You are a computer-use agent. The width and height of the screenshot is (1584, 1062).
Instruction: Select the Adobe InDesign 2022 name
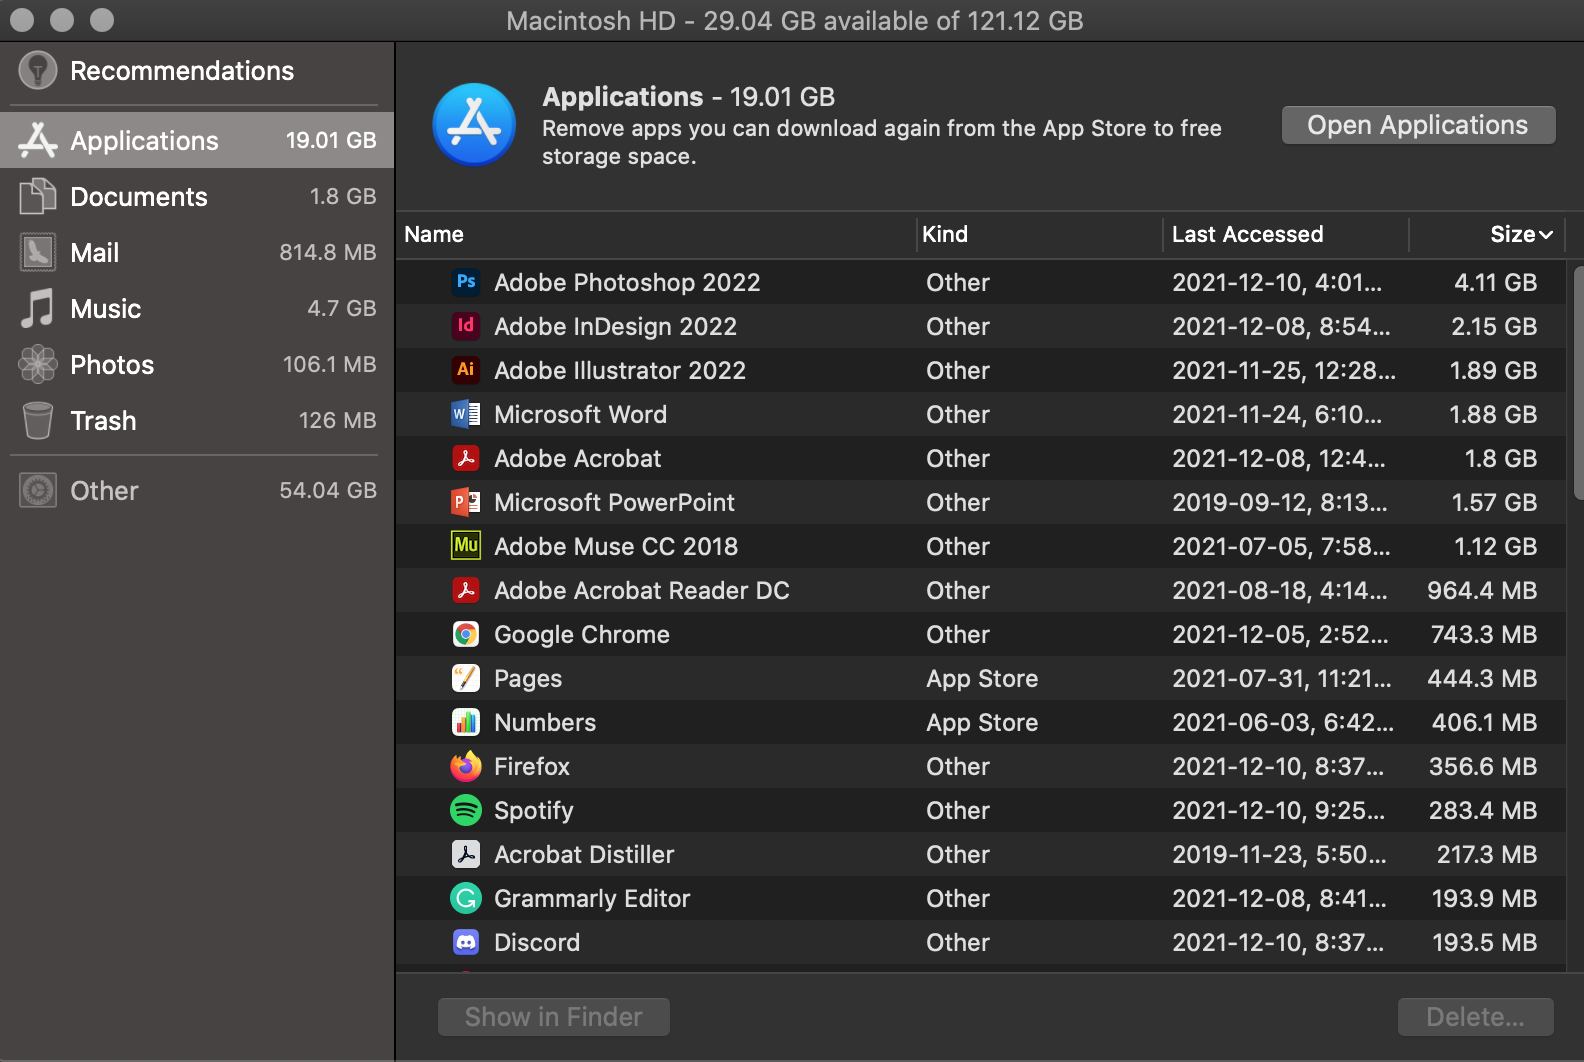click(615, 327)
